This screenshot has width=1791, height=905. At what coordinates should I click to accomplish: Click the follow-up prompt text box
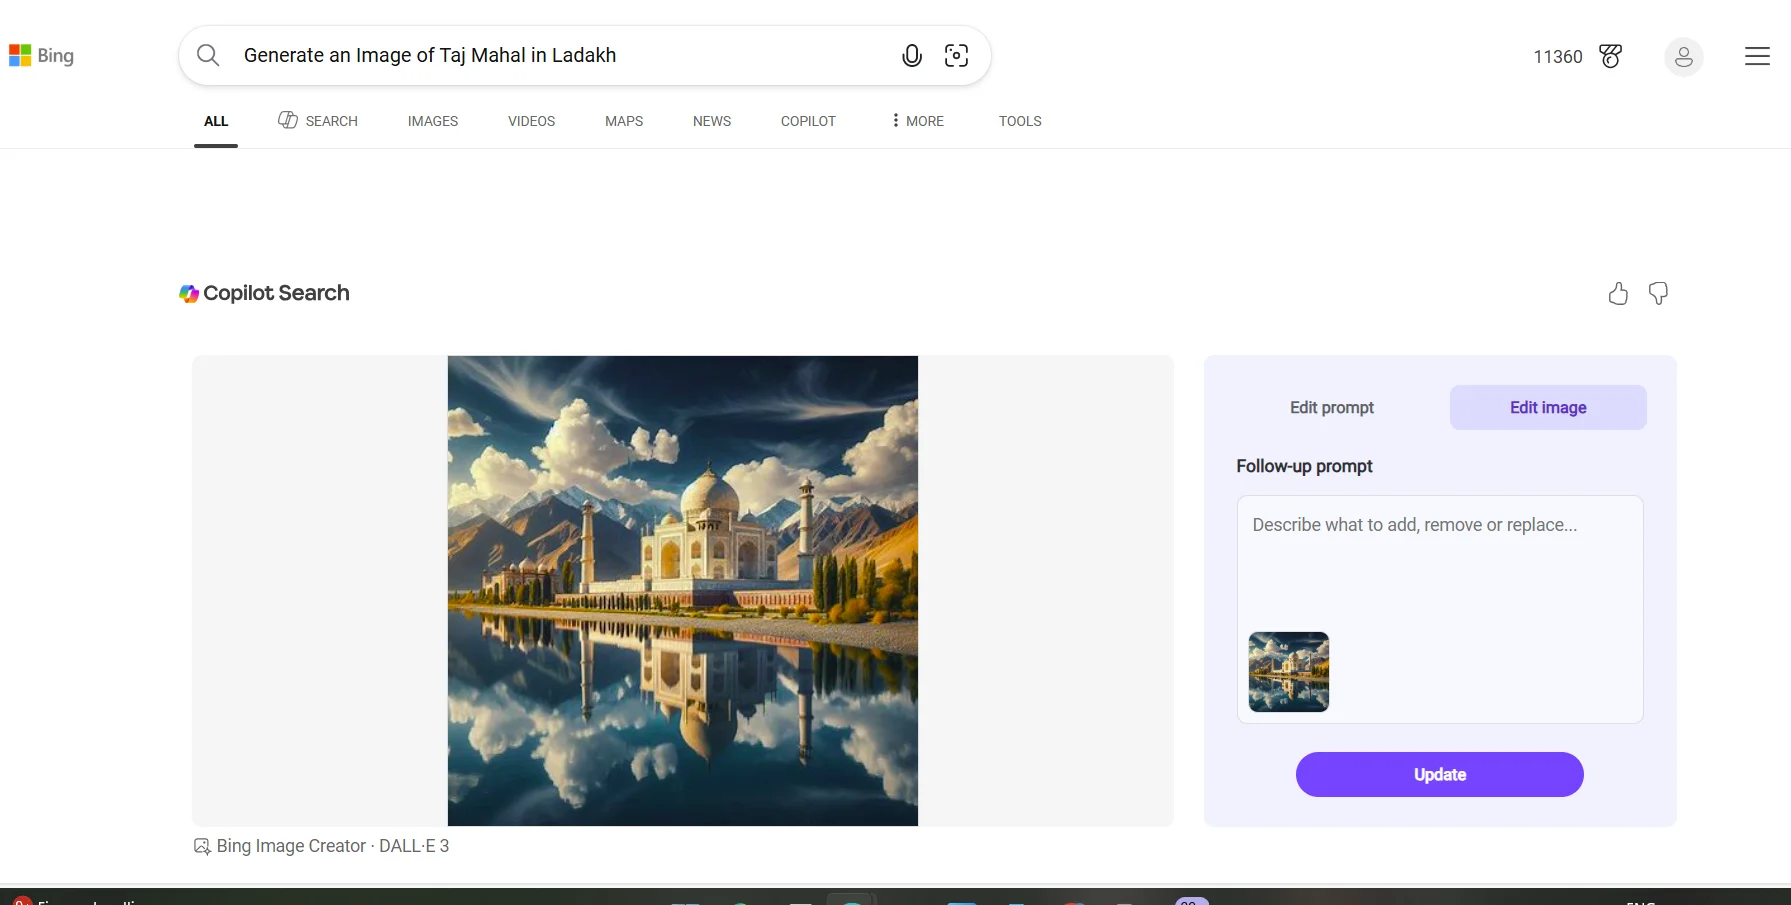1440,609
